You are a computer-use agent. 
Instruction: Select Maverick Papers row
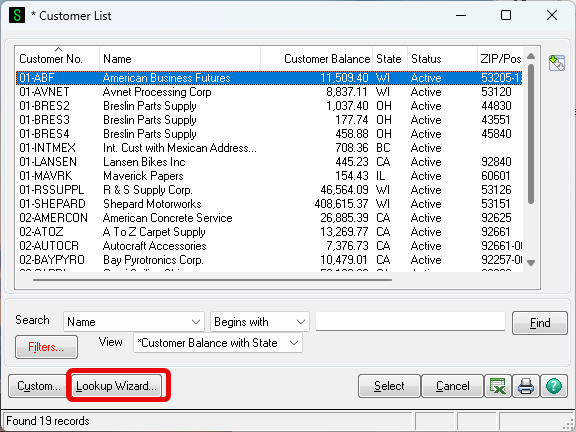coord(269,176)
